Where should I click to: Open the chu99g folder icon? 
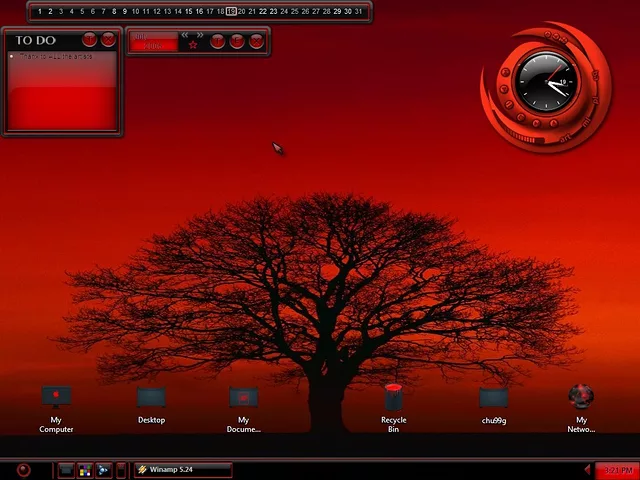(493, 399)
